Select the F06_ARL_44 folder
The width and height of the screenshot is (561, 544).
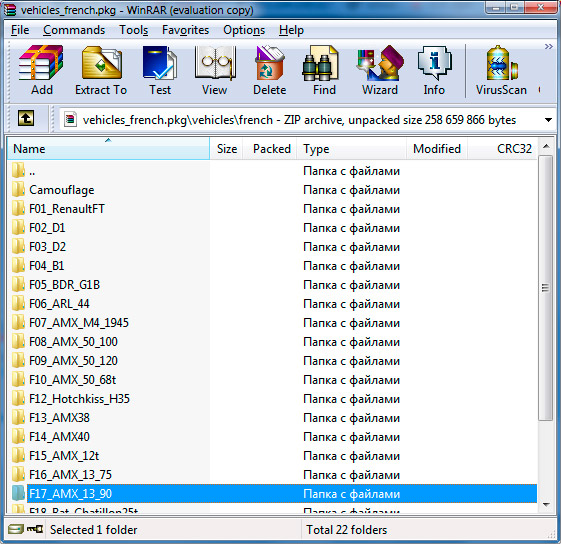(x=272, y=304)
